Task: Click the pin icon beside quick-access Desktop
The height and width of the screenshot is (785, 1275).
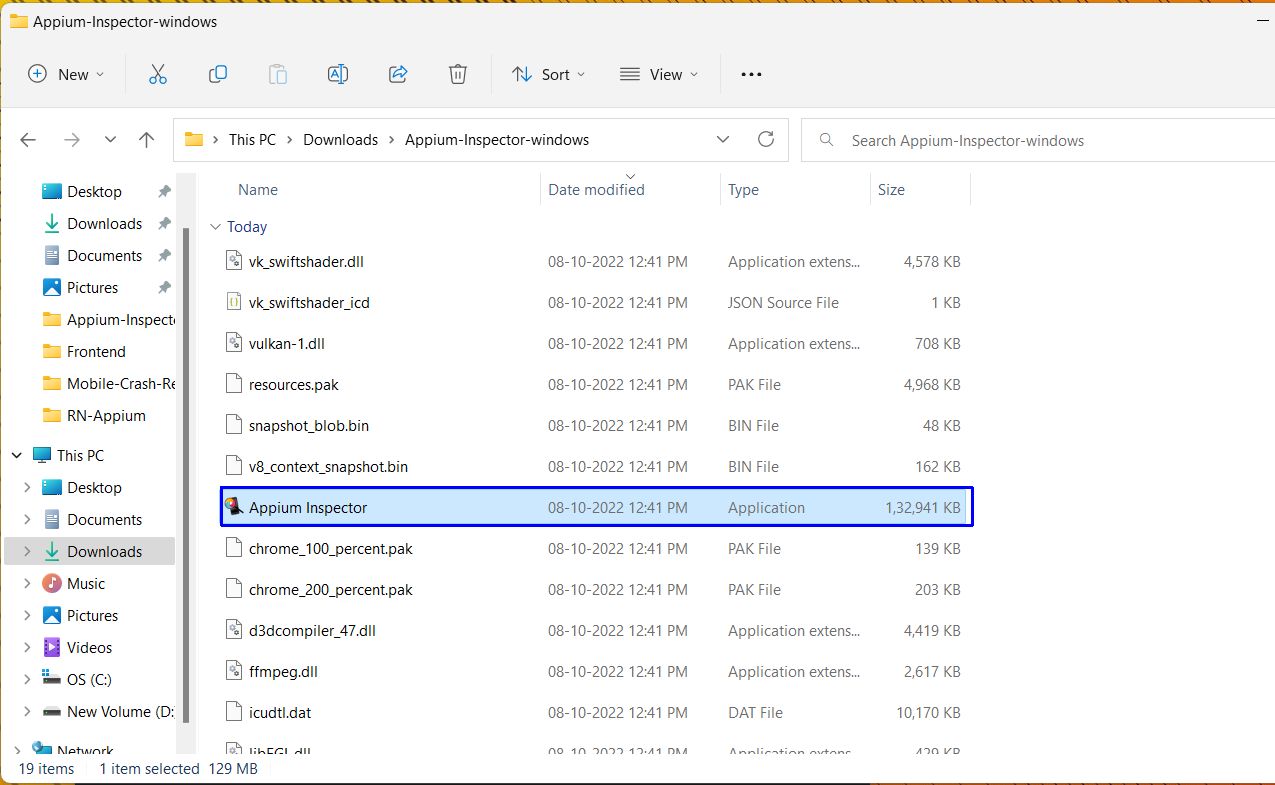Action: click(x=165, y=191)
